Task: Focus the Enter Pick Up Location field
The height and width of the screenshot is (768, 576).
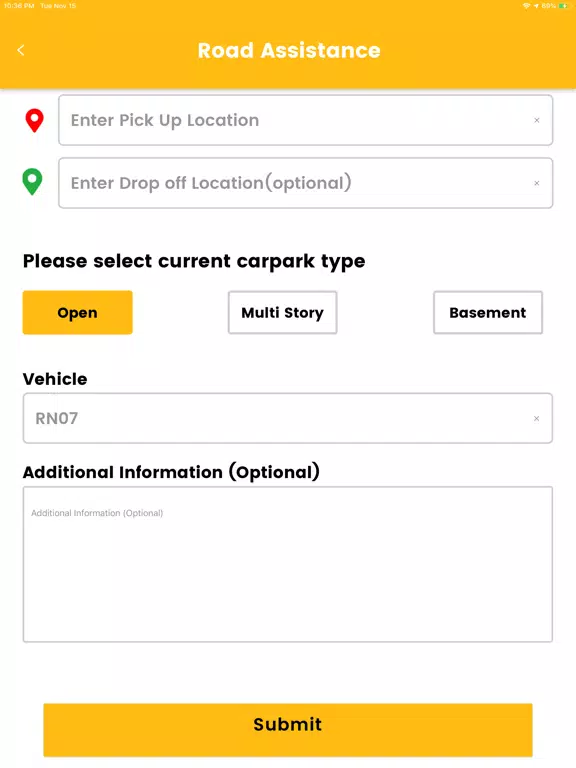Action: [306, 120]
